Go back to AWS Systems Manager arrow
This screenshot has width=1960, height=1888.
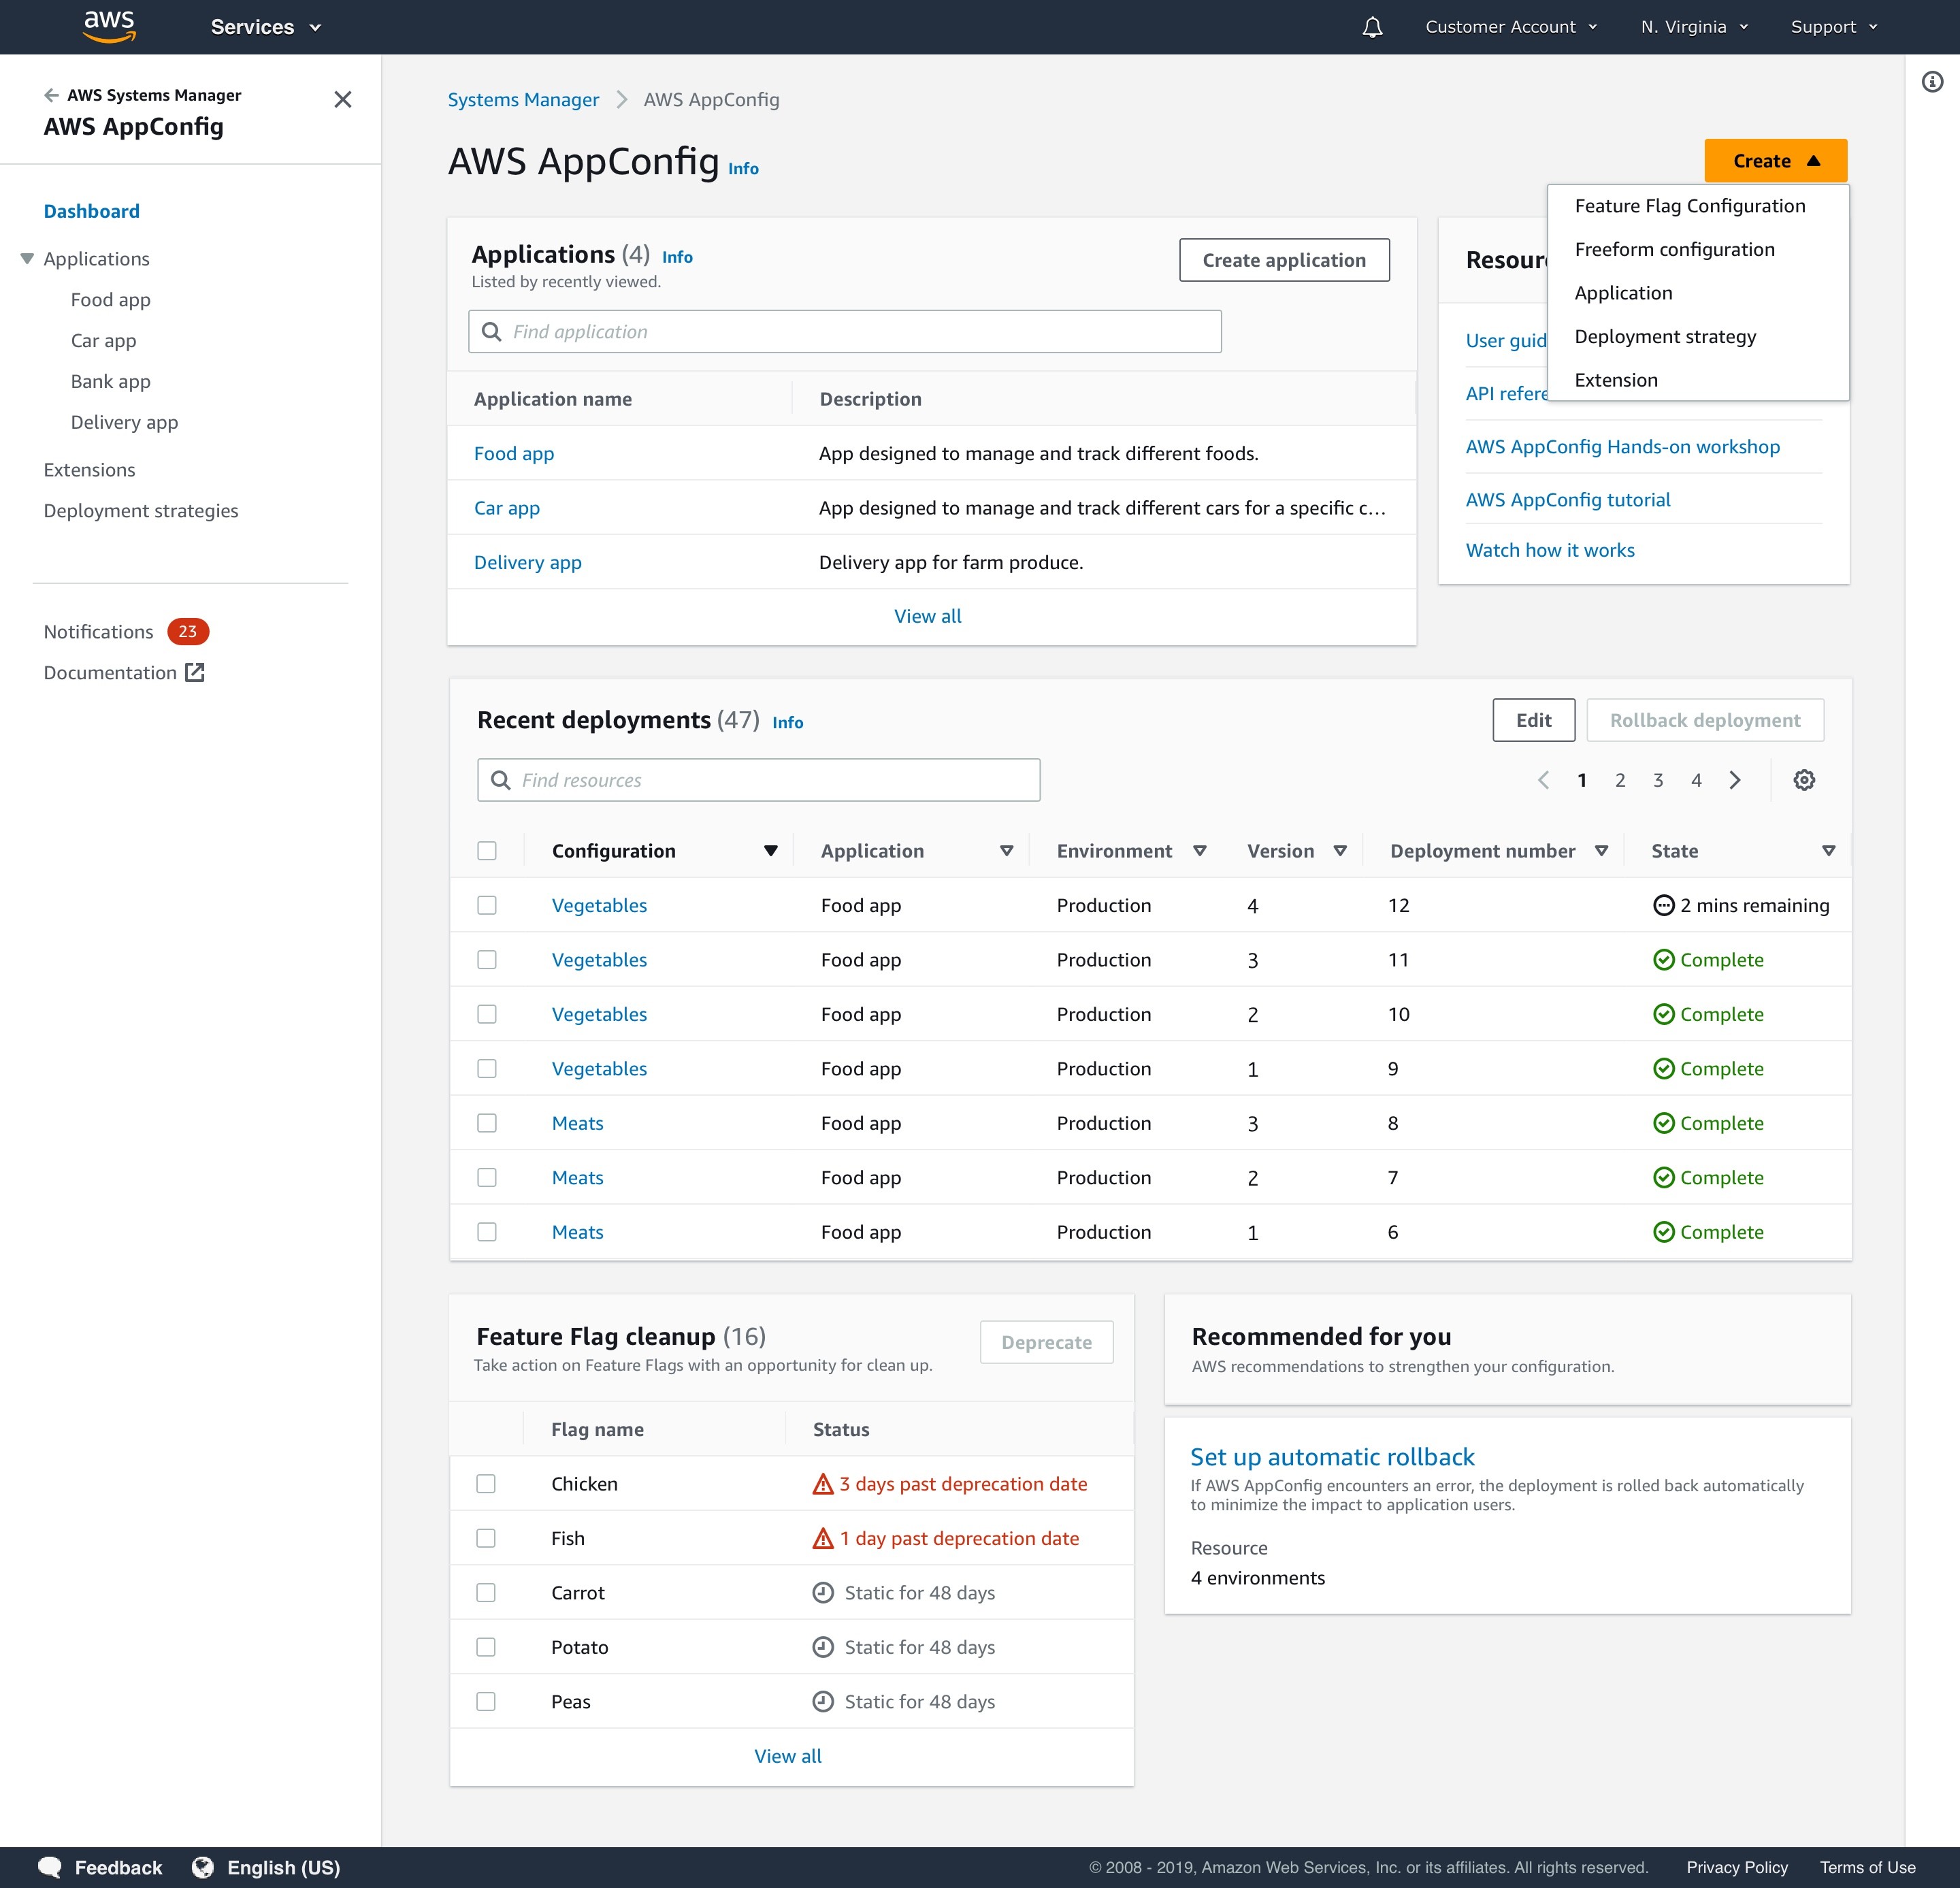point(51,95)
